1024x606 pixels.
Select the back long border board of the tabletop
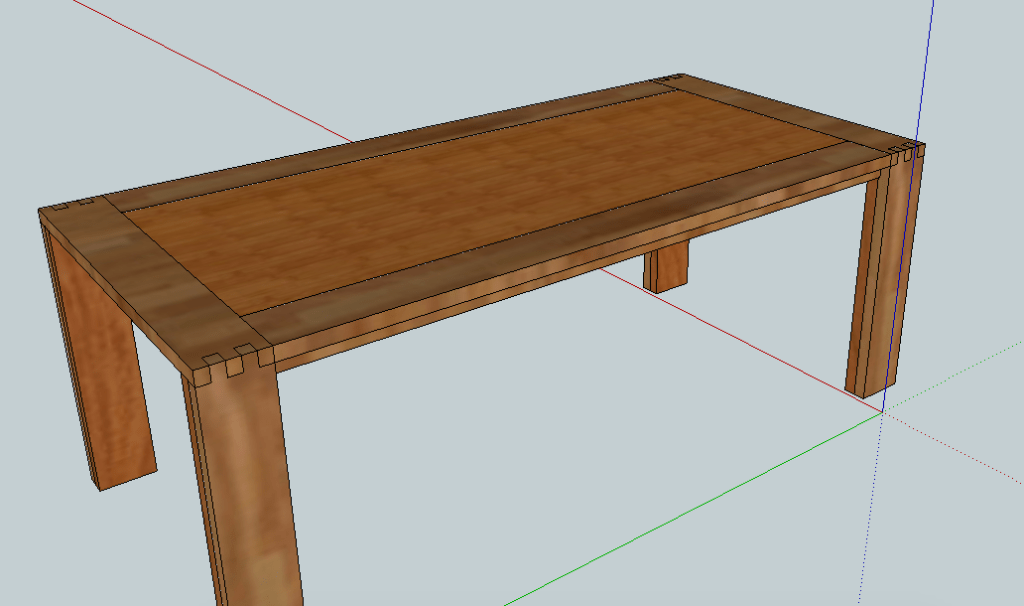pos(392,147)
